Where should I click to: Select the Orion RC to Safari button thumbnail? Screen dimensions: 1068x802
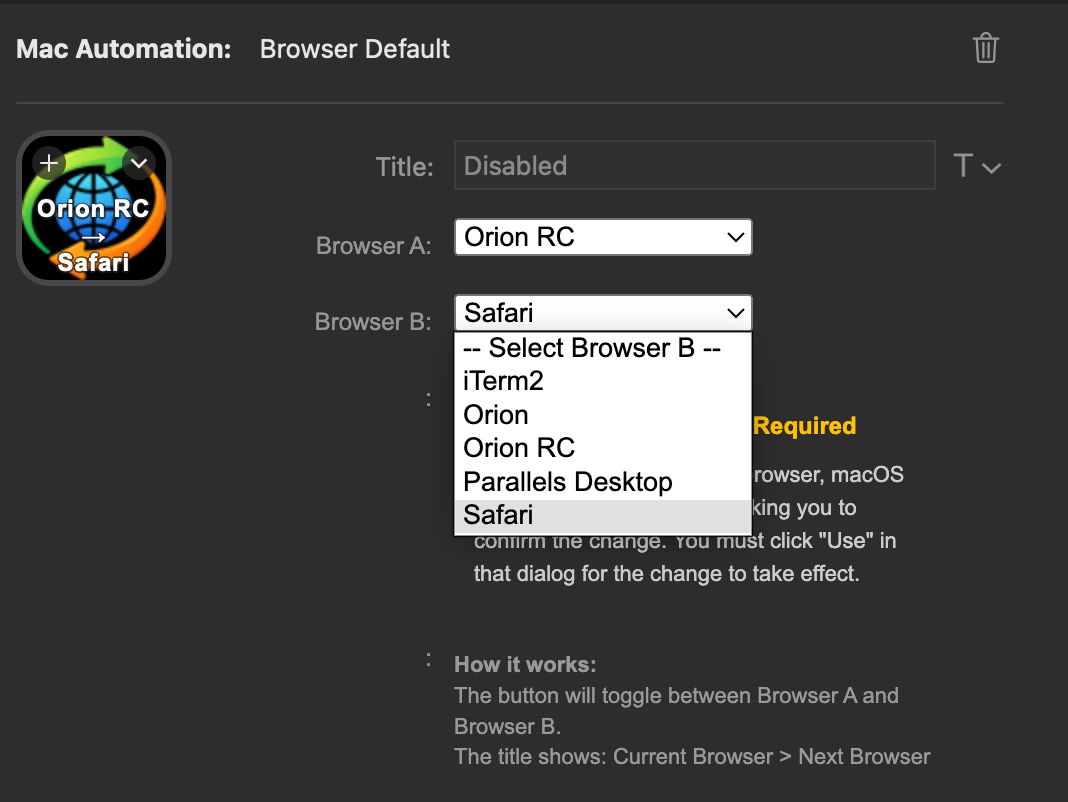tap(93, 207)
